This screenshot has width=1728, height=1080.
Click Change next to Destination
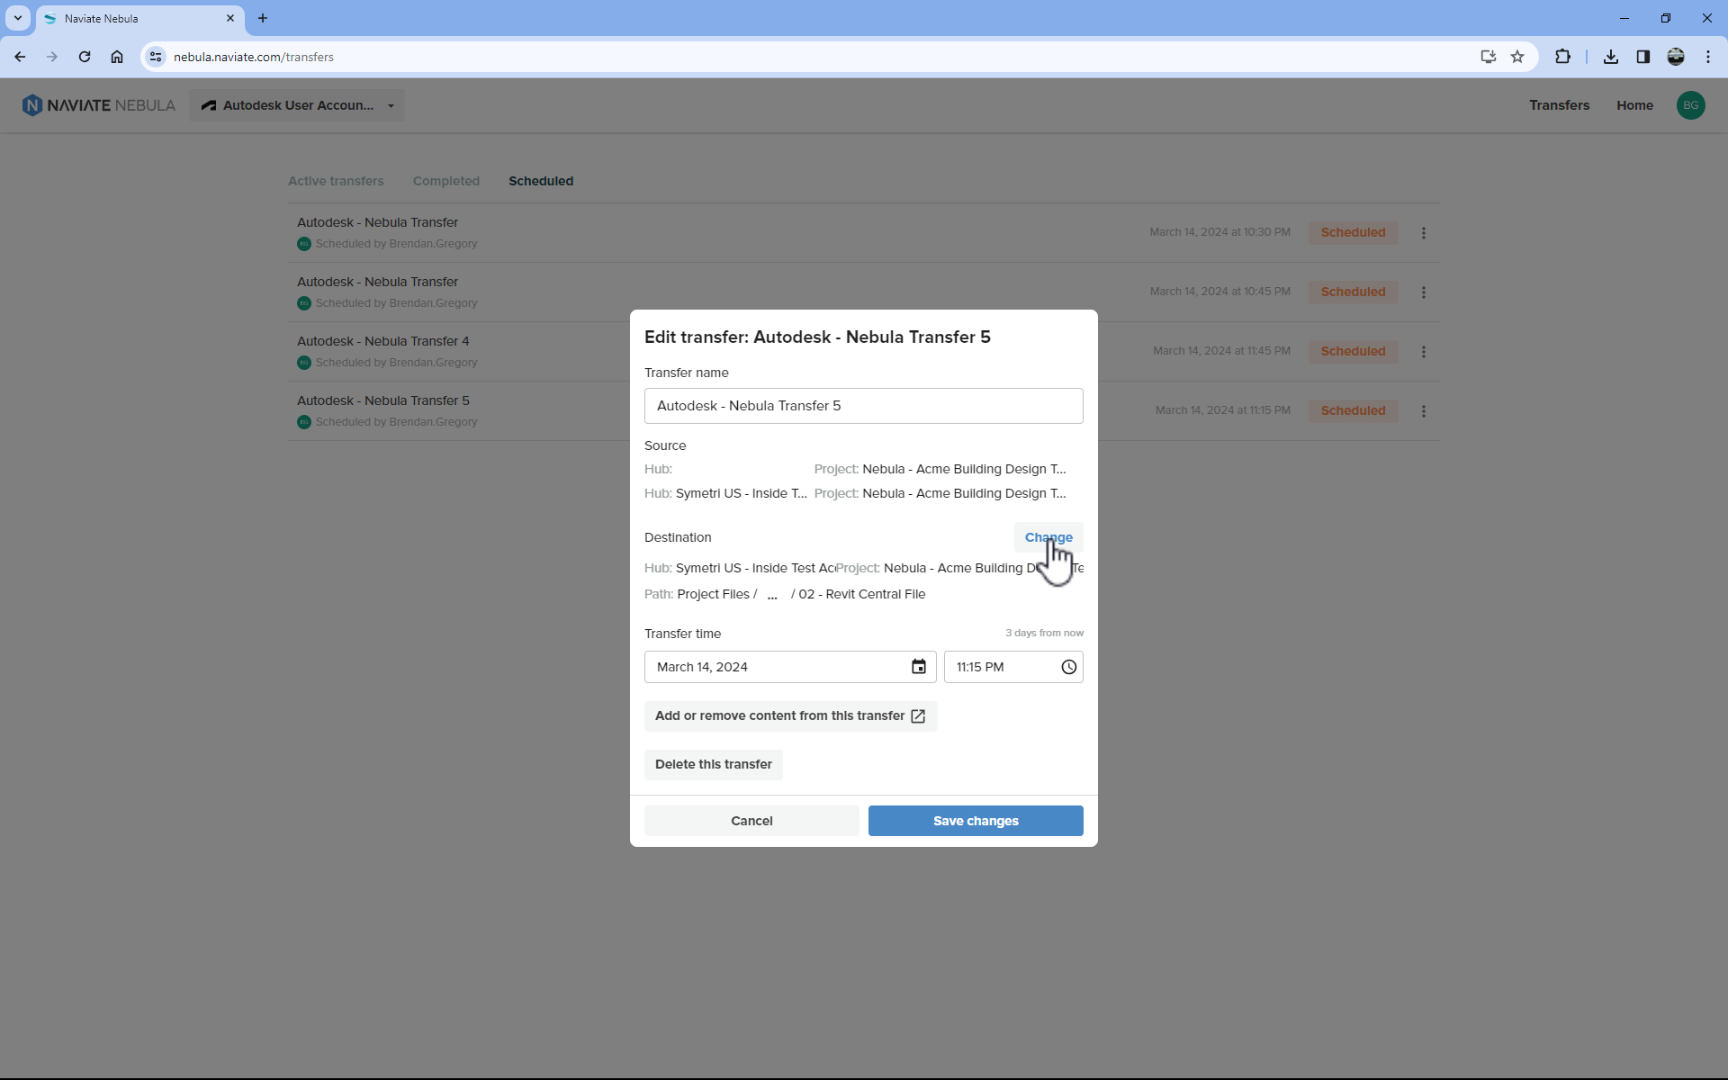tap(1048, 537)
